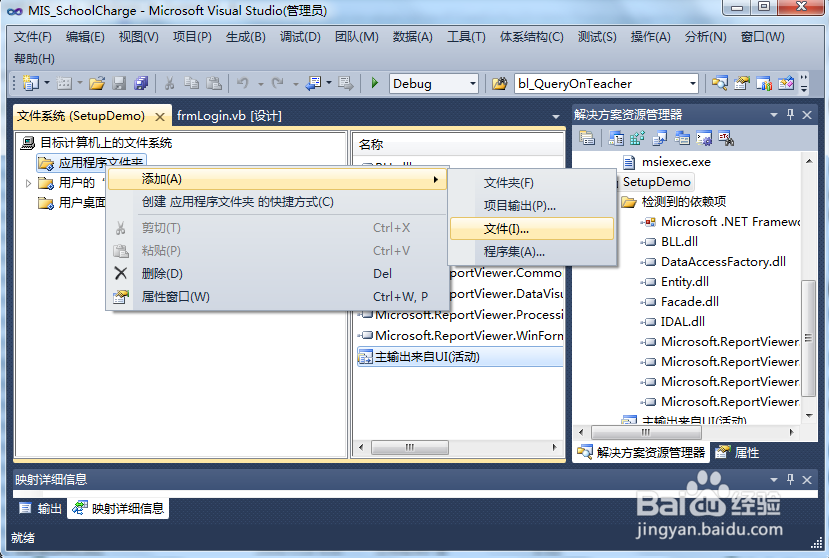Click the Paste toolbar icon
This screenshot has height=558, width=829.
pos(214,83)
